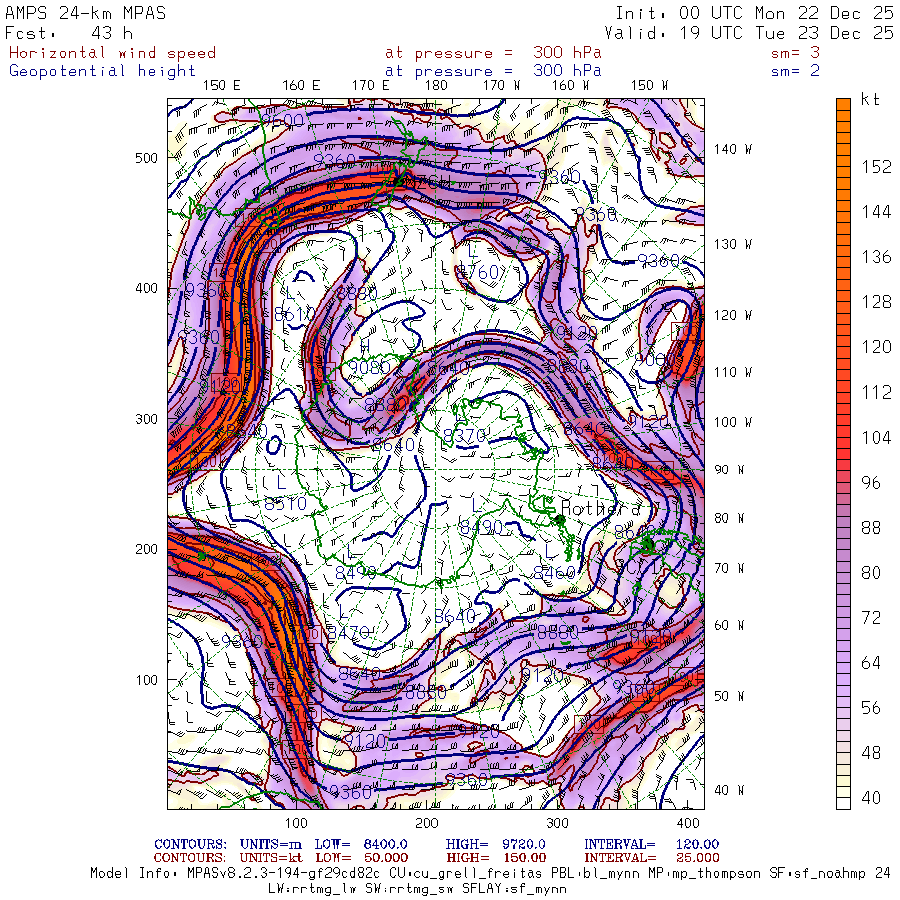Screen dimensions: 900x900
Task: Click the blue "at pressure = 300 hPa" text
Action: click(494, 71)
